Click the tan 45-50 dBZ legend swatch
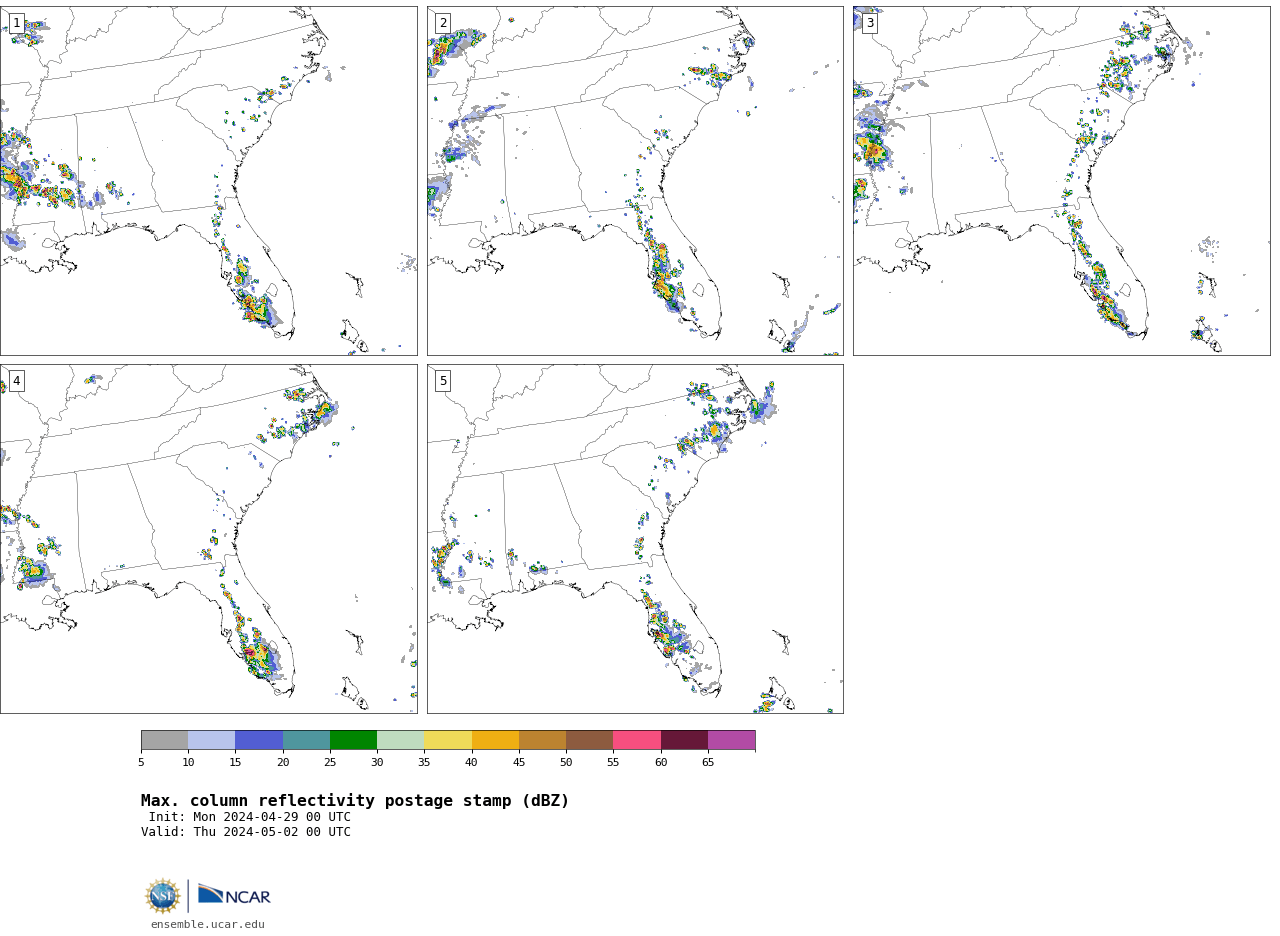This screenshot has height=936, width=1280. [542, 740]
